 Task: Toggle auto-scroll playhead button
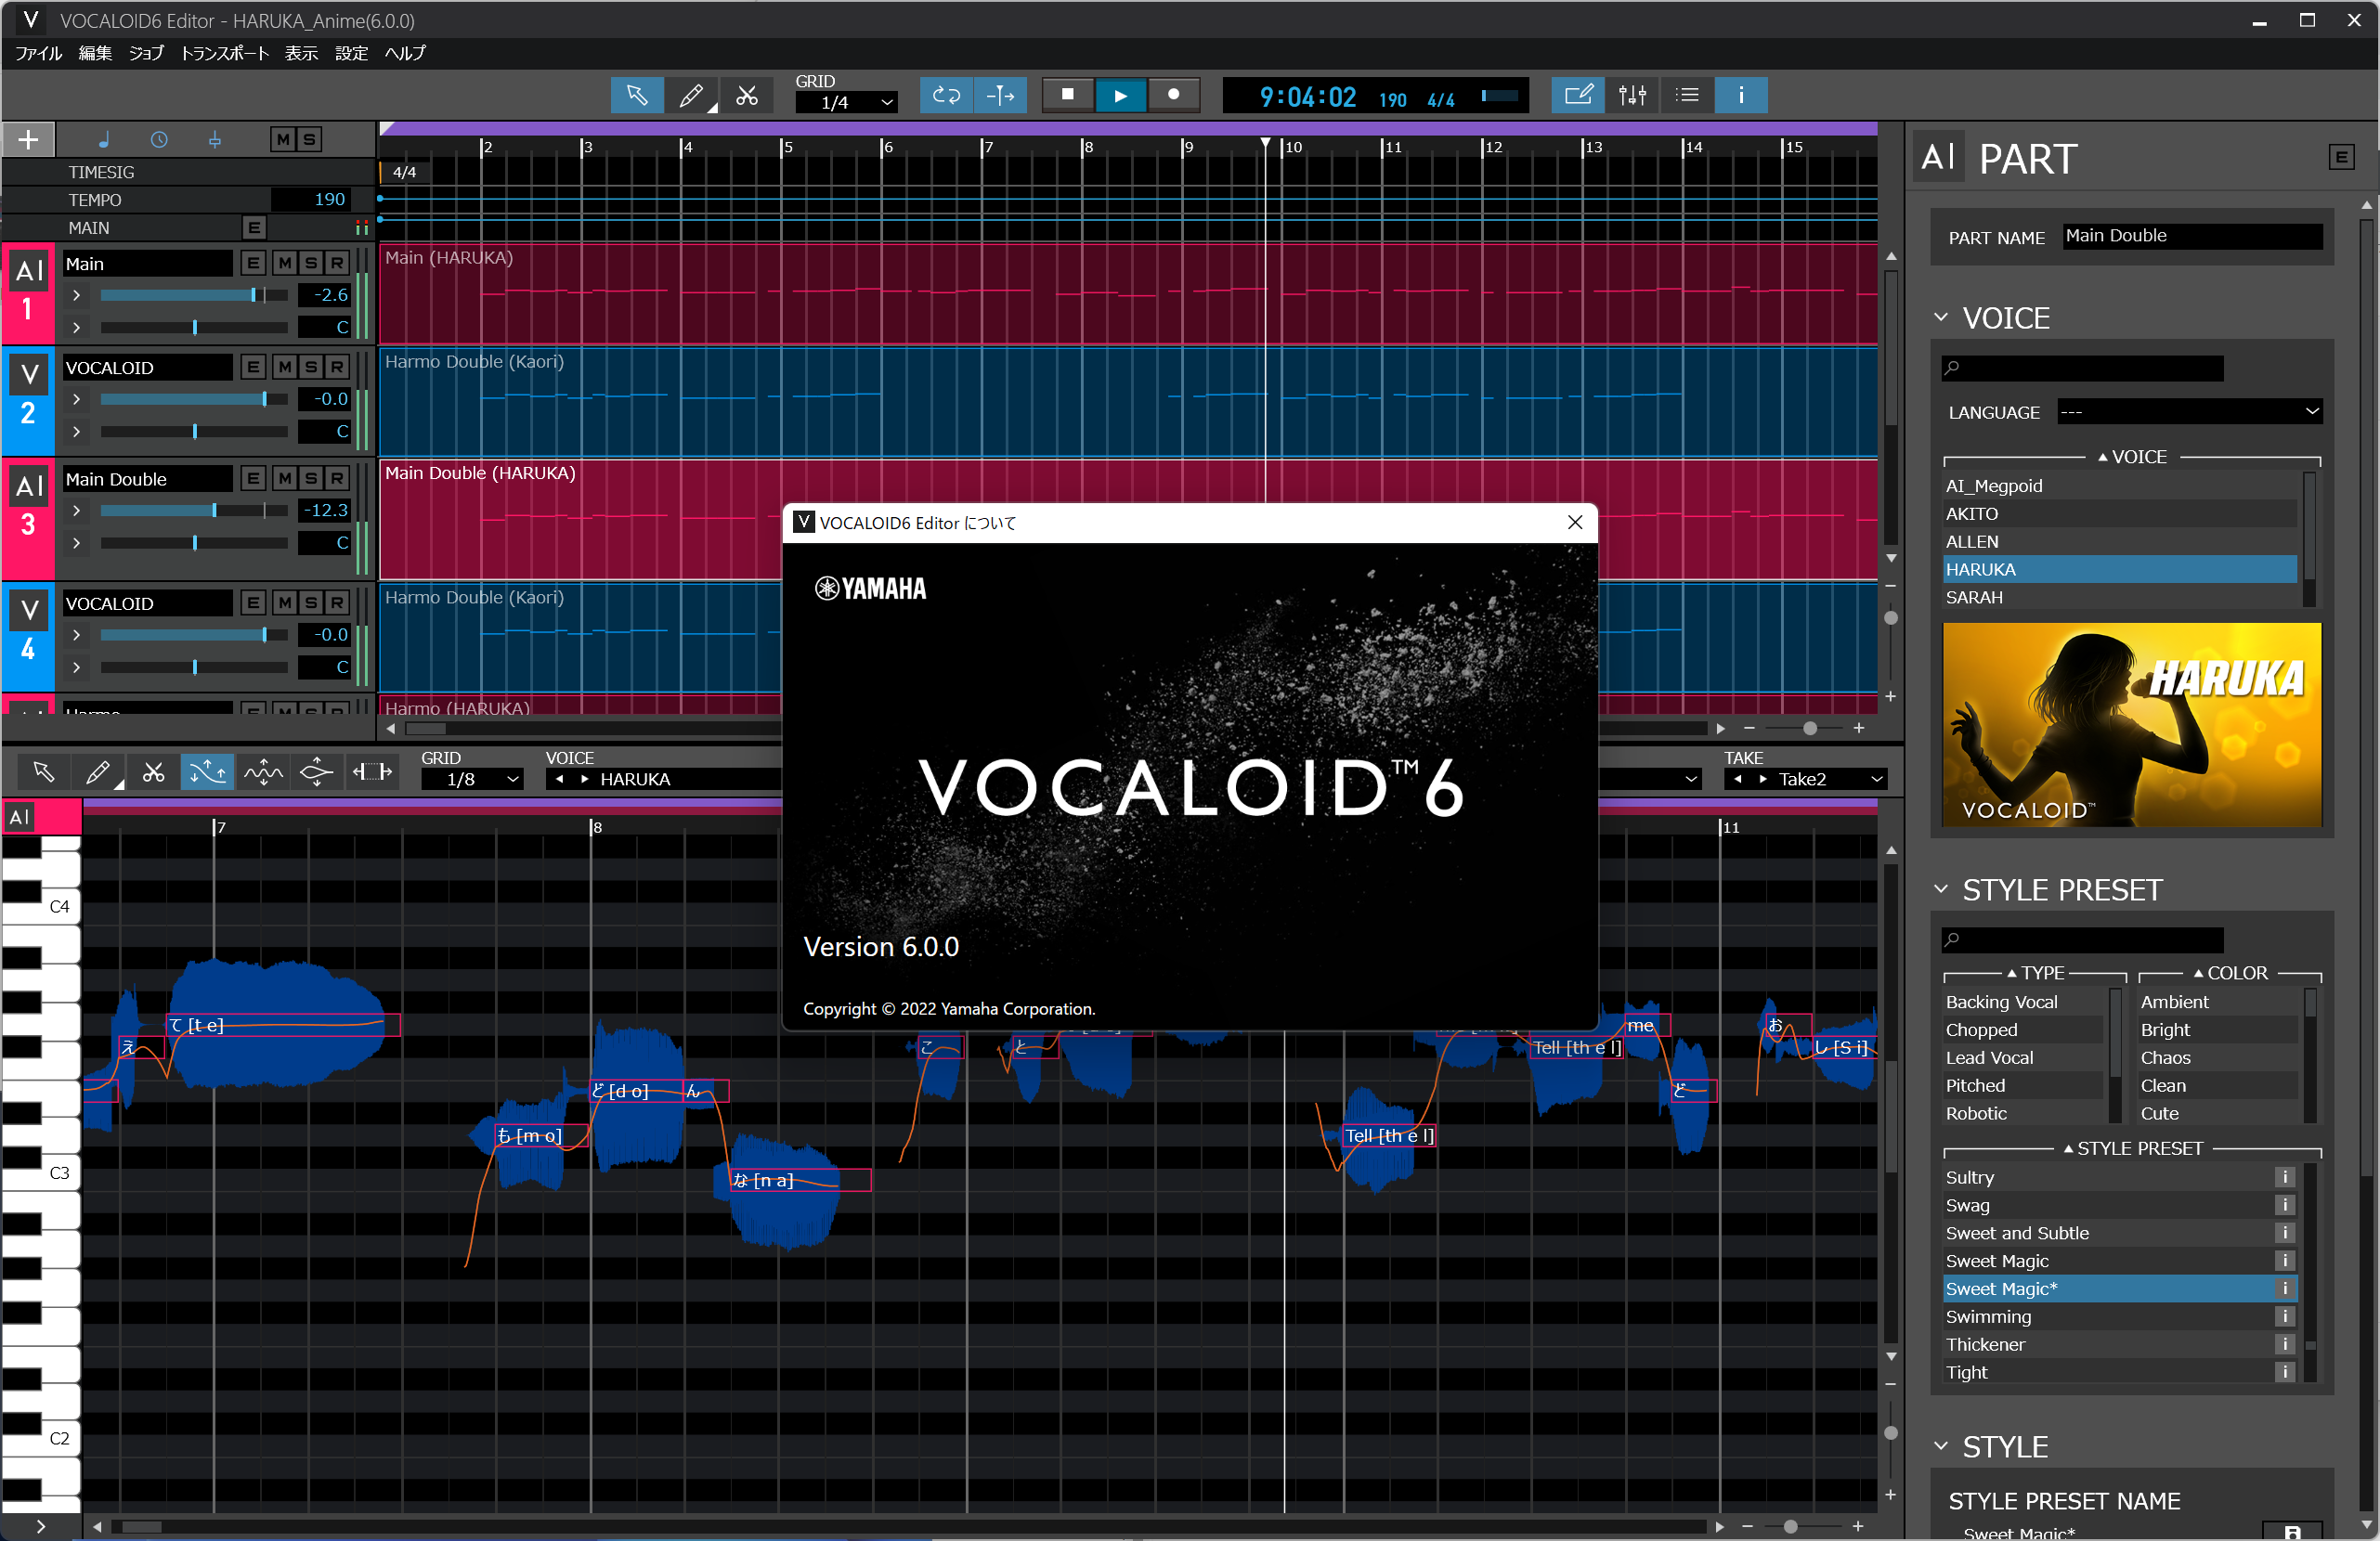pyautogui.click(x=1000, y=95)
